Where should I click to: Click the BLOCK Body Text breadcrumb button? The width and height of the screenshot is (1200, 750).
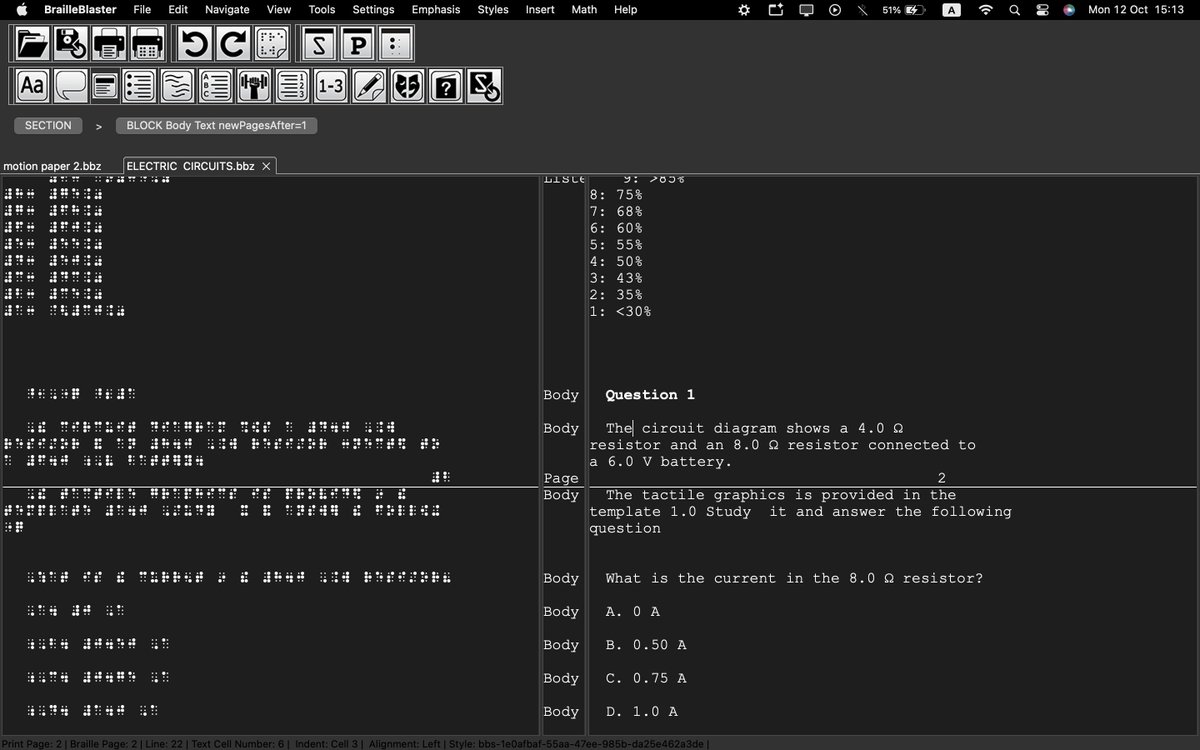216,126
